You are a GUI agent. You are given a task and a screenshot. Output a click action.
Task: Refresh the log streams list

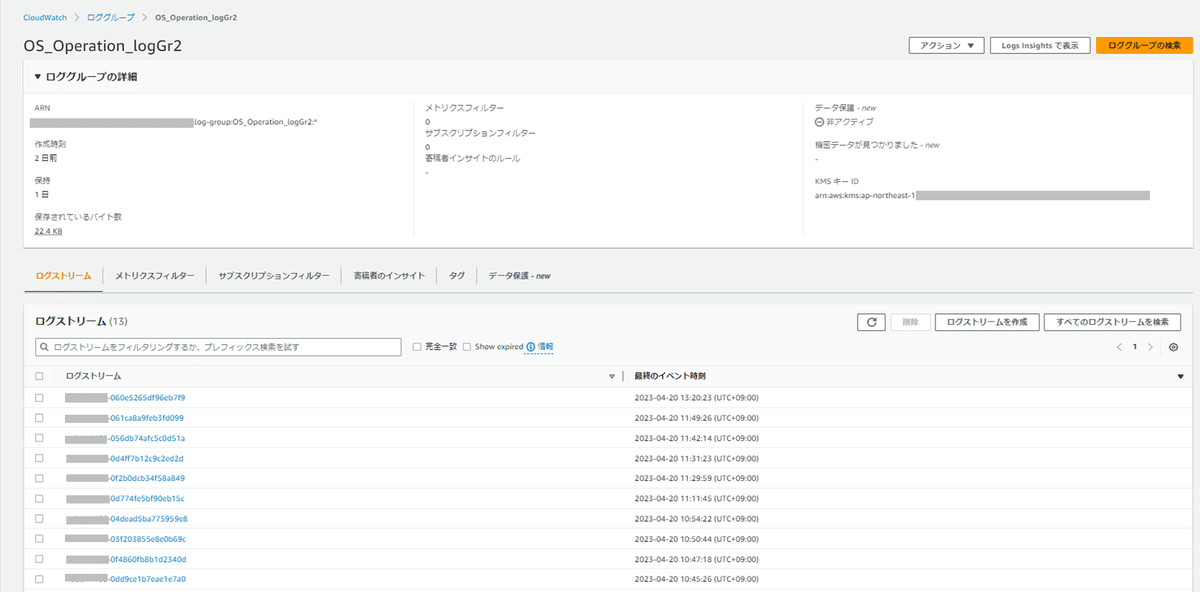pyautogui.click(x=870, y=322)
